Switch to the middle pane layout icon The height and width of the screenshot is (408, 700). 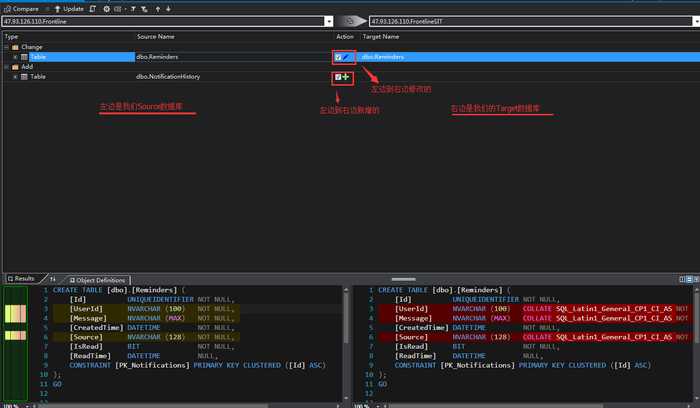(x=689, y=279)
